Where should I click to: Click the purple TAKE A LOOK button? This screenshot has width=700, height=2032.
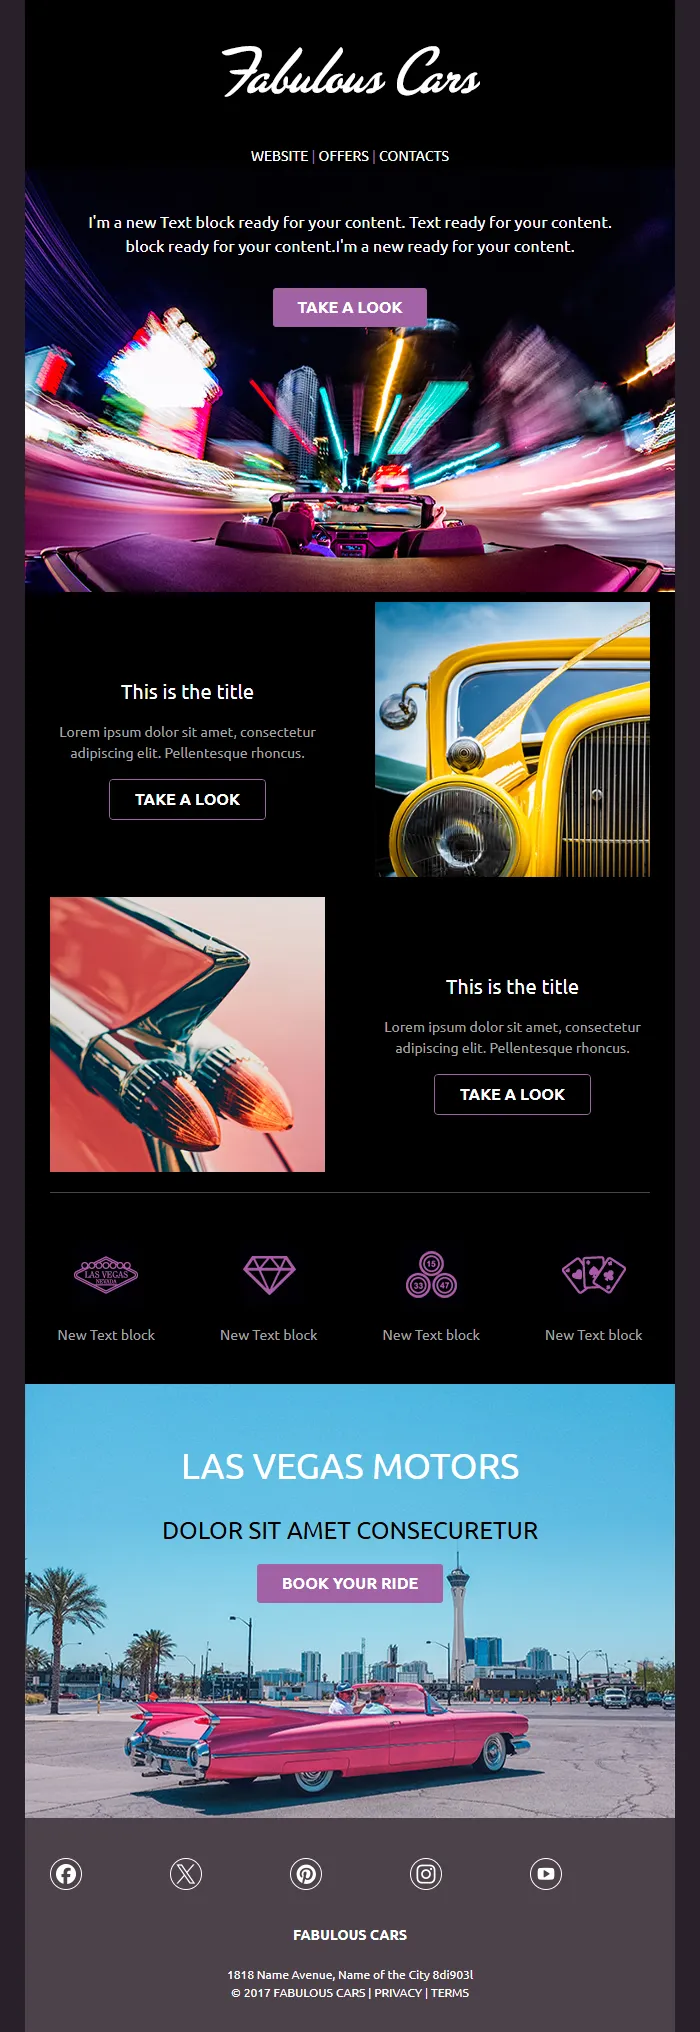(350, 308)
